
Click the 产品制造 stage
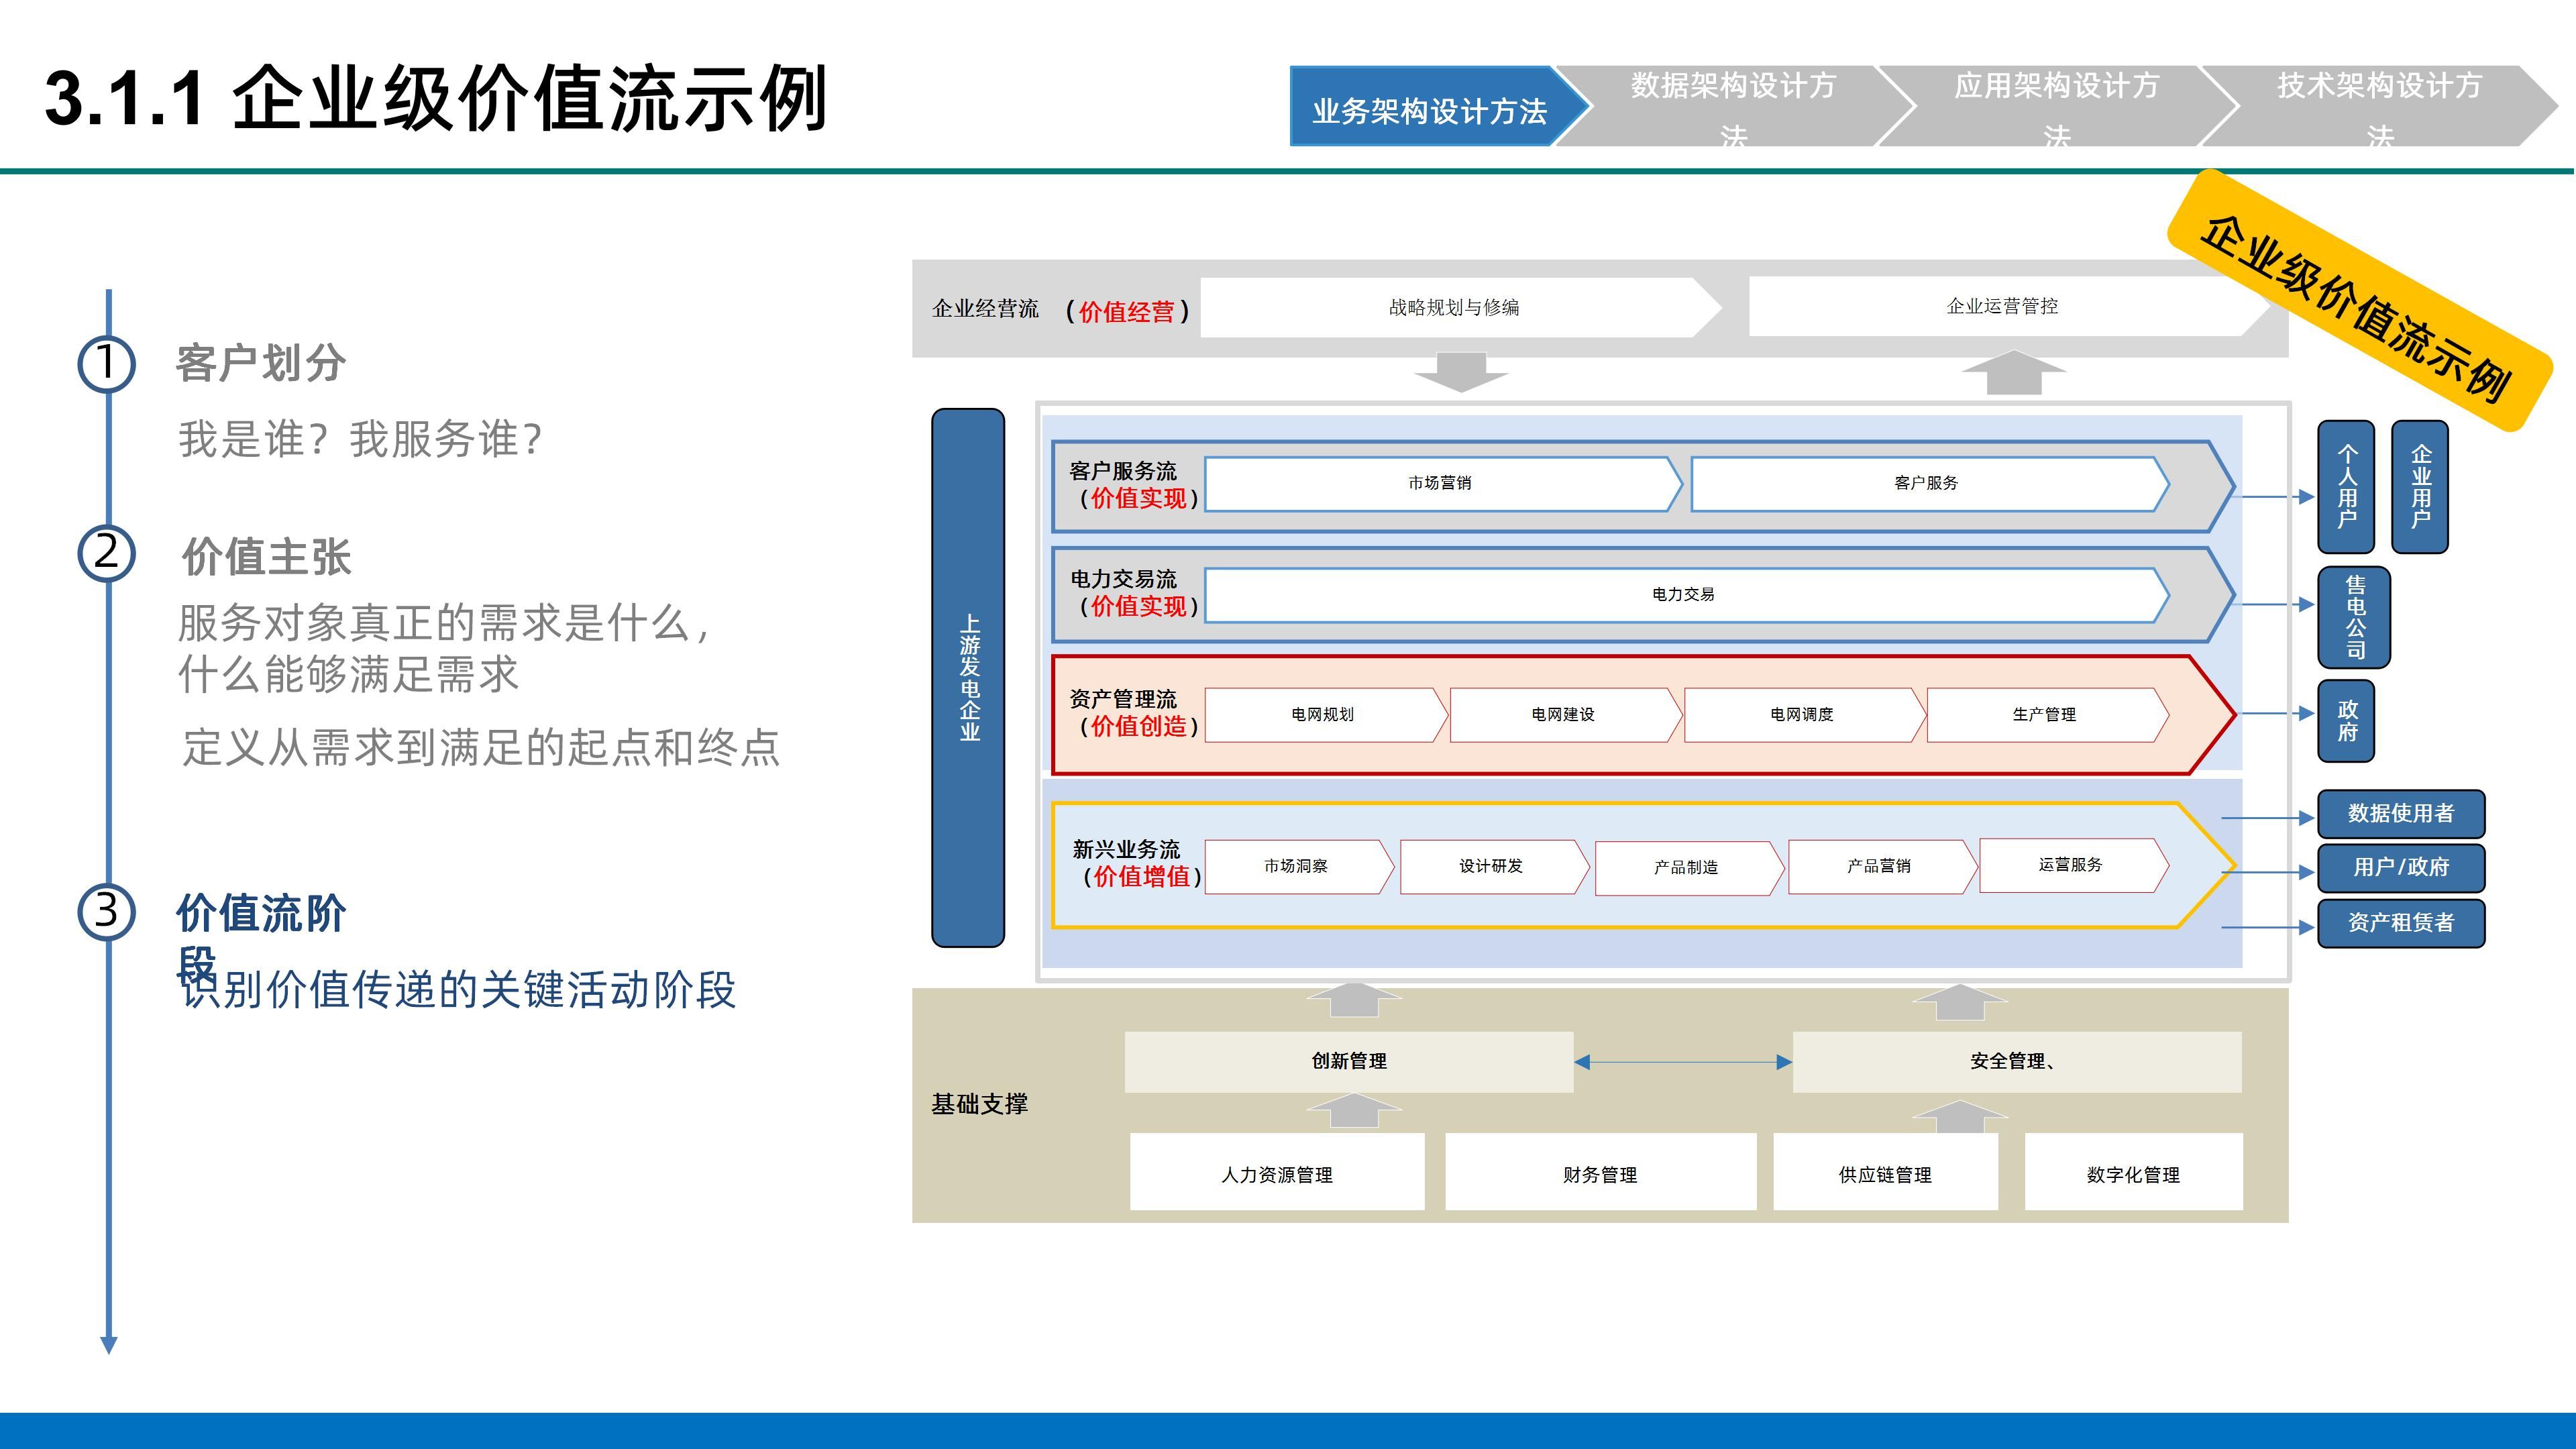click(1689, 868)
